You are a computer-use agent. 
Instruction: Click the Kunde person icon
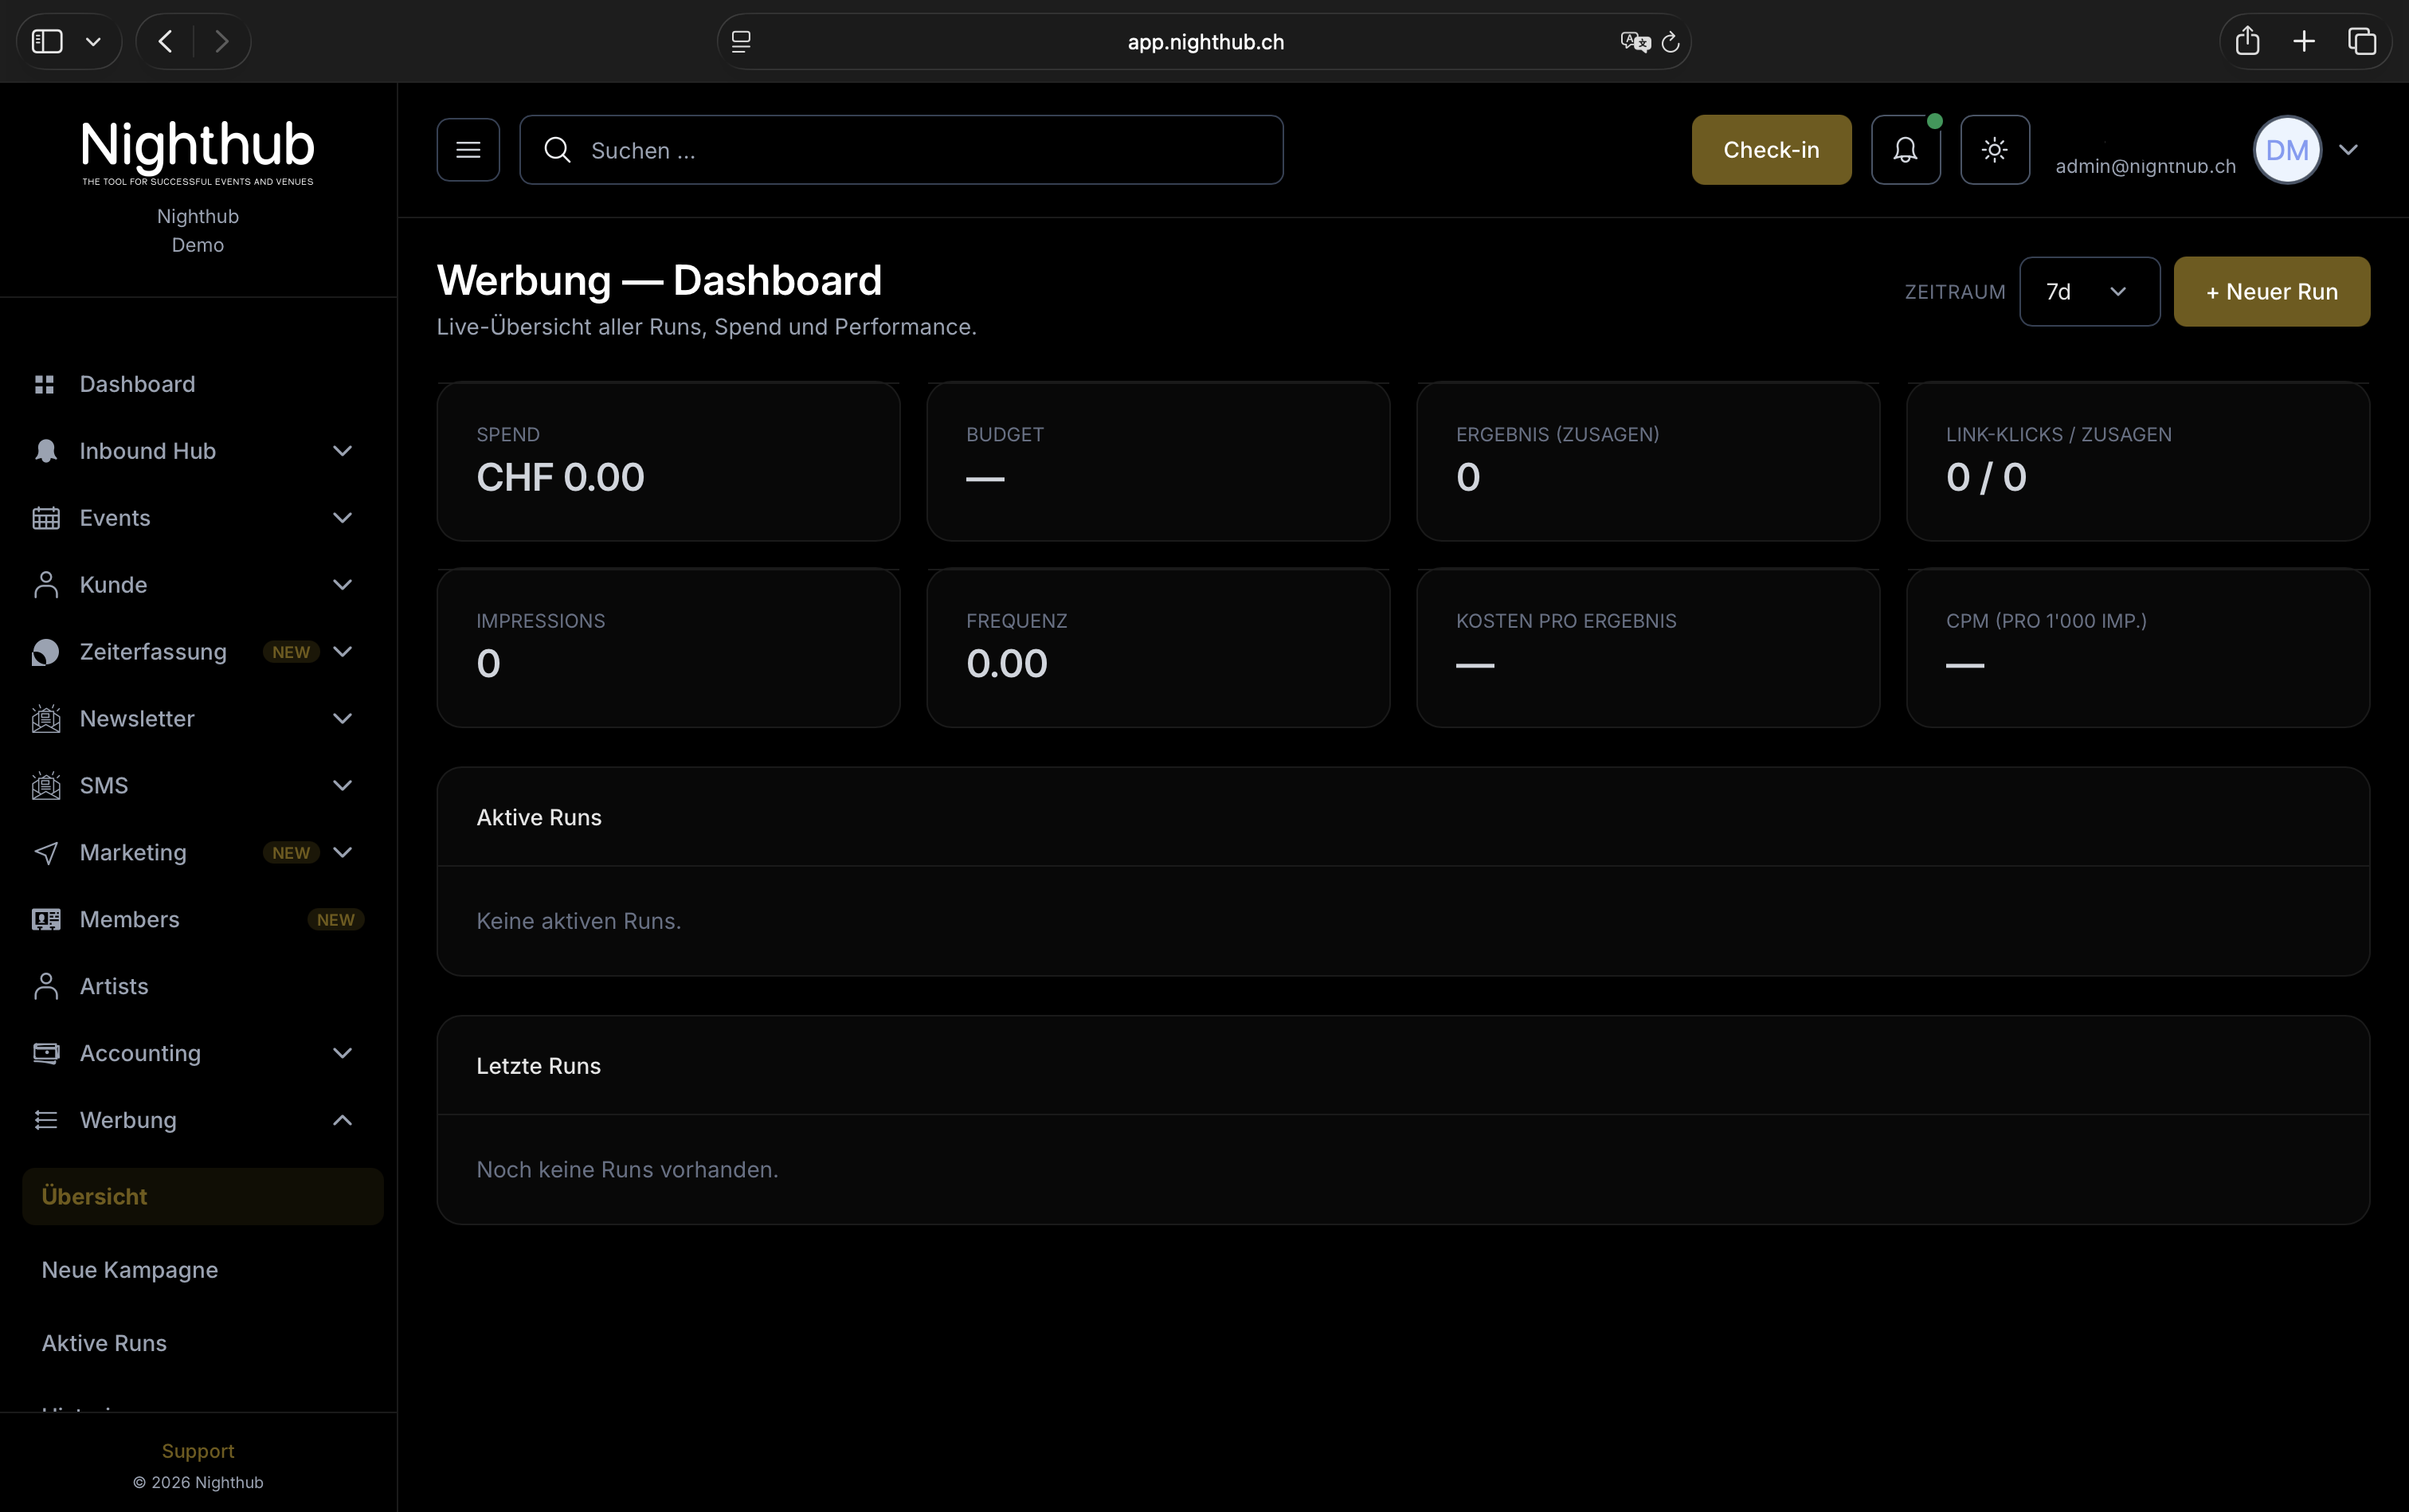pos(46,585)
